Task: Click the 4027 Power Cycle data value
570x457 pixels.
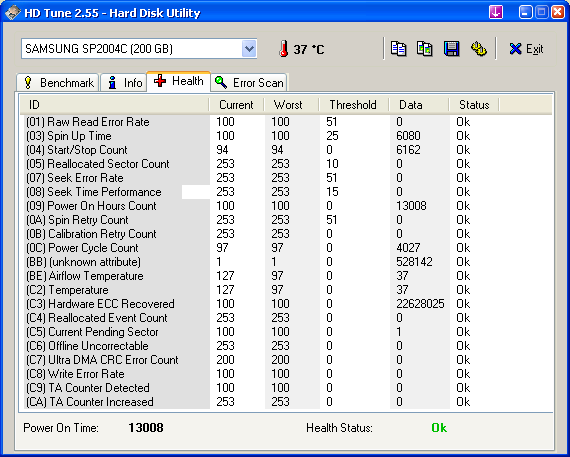Action: [408, 248]
